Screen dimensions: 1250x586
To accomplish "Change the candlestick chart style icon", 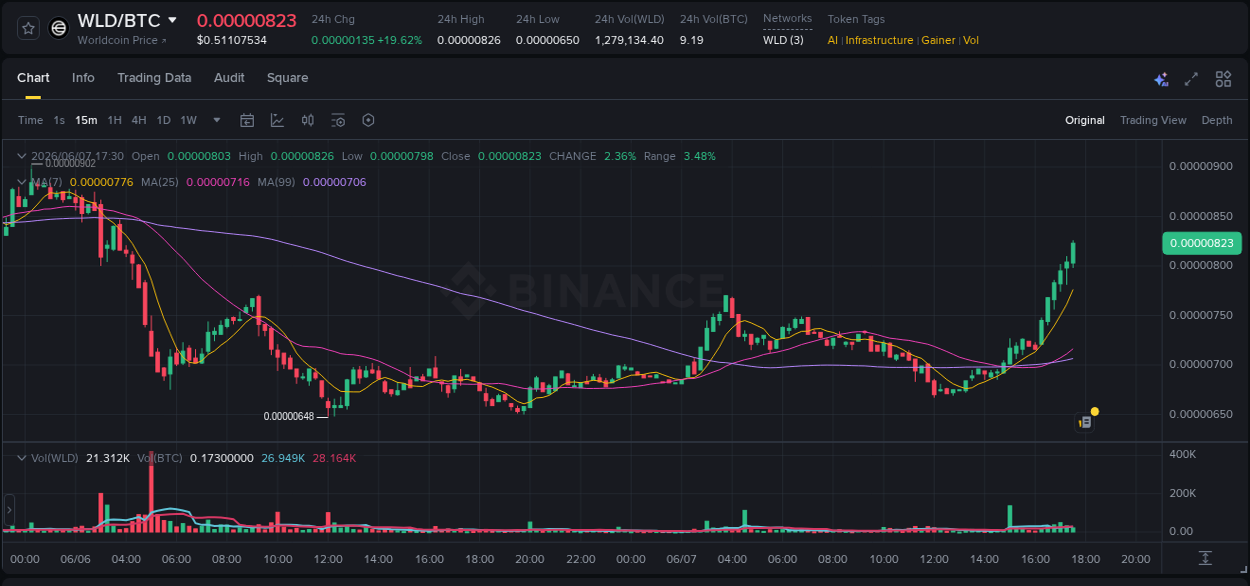I will click(x=308, y=120).
